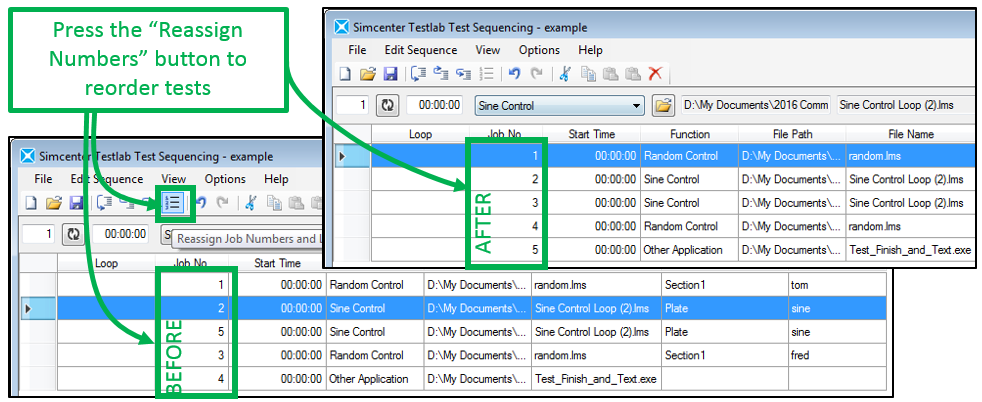Click Loop column header in front window
This screenshot has width=982, height=402.
point(420,134)
